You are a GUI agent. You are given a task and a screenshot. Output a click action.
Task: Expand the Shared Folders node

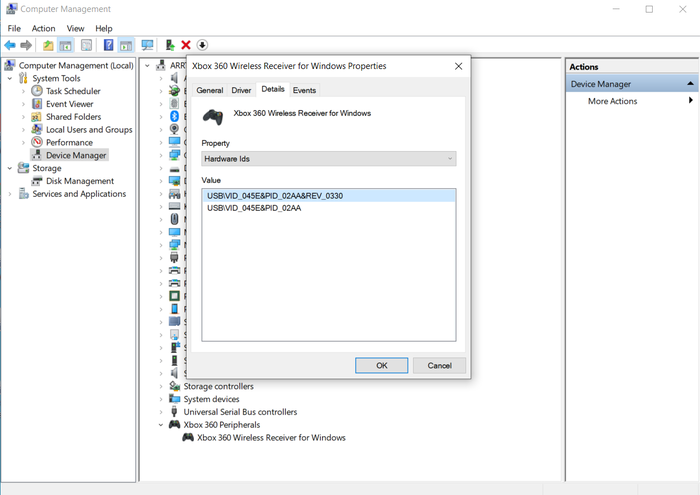23,117
